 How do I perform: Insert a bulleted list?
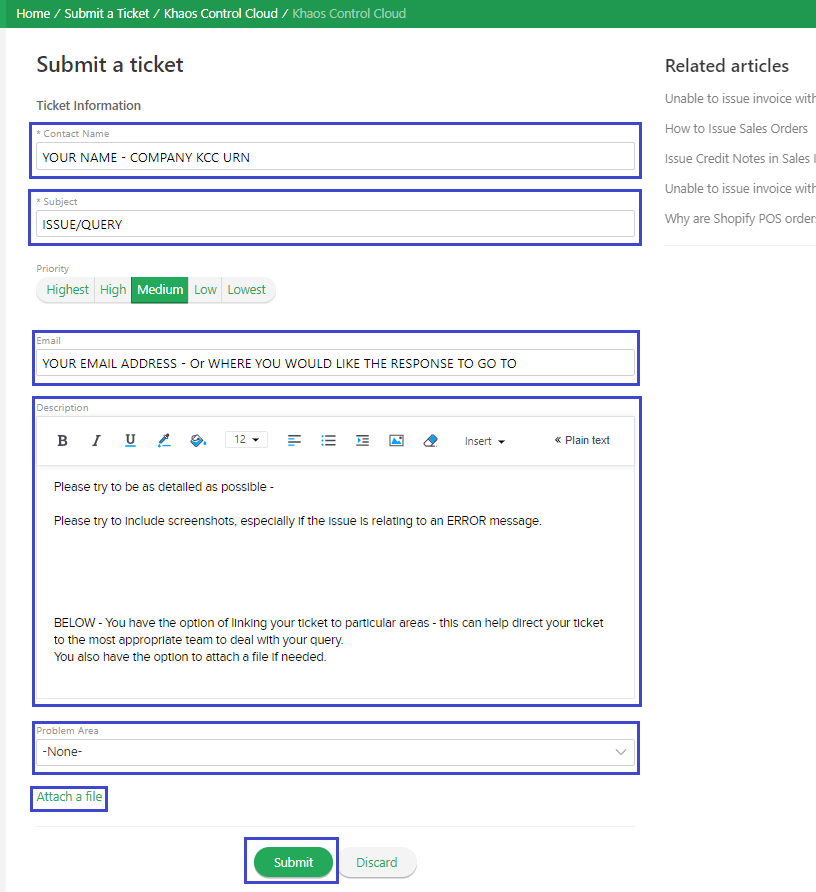(328, 441)
